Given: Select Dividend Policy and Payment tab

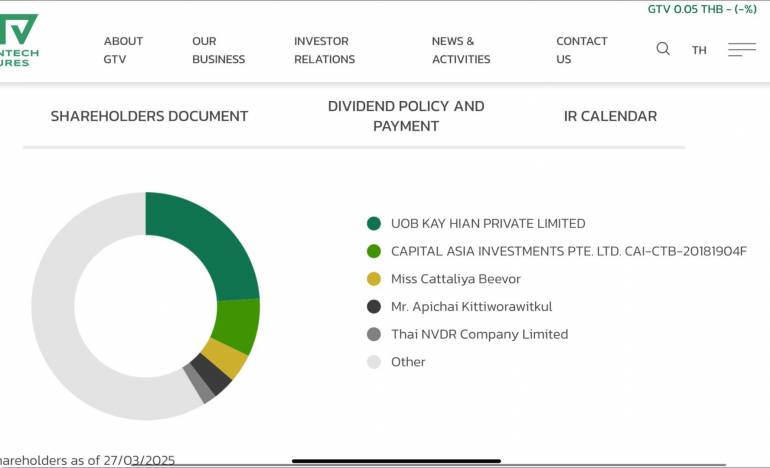Looking at the screenshot, I should point(406,116).
